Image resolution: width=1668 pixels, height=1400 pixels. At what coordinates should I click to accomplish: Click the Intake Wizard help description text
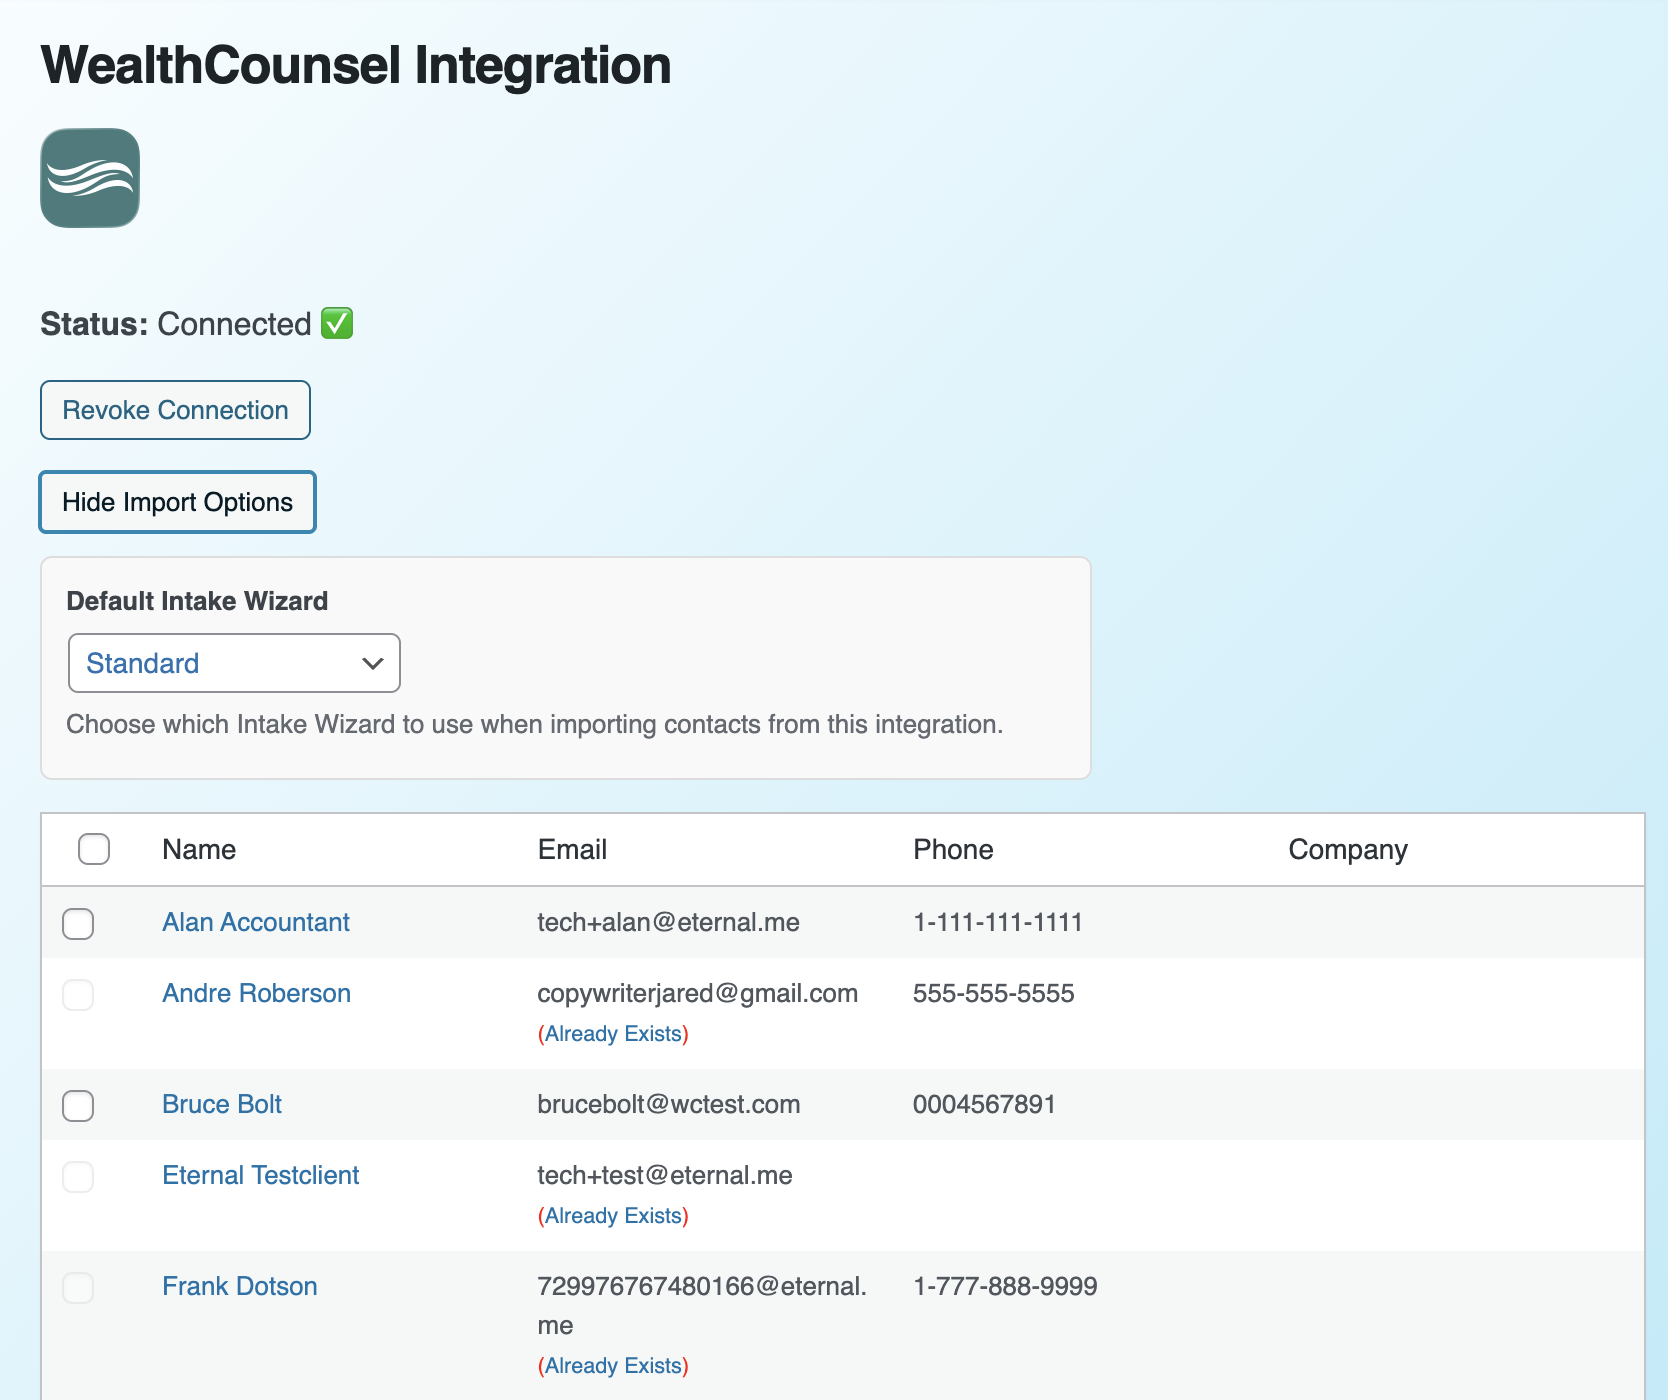[535, 724]
